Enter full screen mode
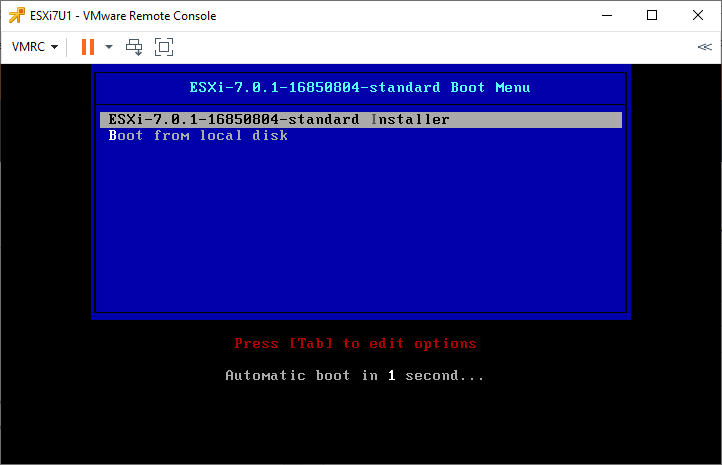 click(164, 46)
